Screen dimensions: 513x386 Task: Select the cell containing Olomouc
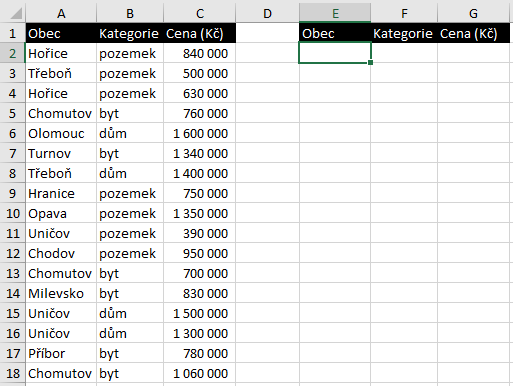(61, 133)
